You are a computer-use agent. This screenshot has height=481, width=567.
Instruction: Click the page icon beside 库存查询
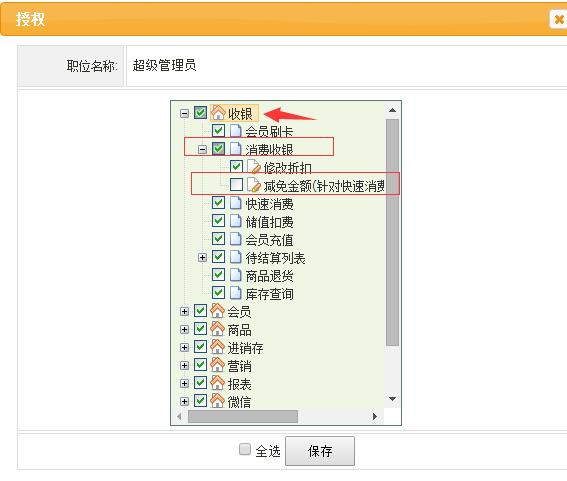click(x=236, y=293)
